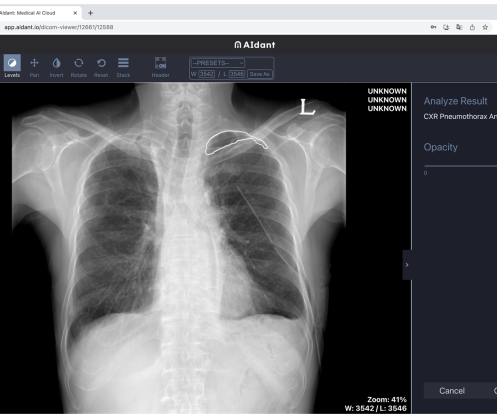
Task: Select the Levels tool
Action: coord(12,67)
